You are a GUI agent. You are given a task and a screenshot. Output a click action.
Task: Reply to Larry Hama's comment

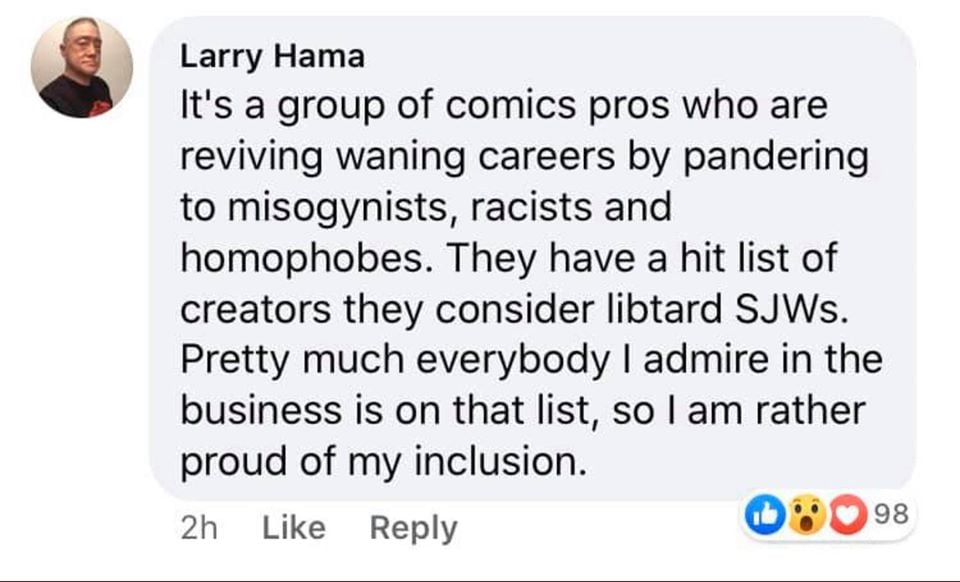[x=413, y=528]
